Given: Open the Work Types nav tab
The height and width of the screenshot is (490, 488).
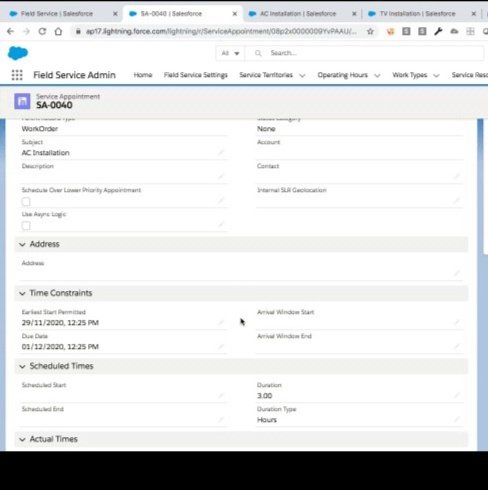Looking at the screenshot, I should point(410,75).
